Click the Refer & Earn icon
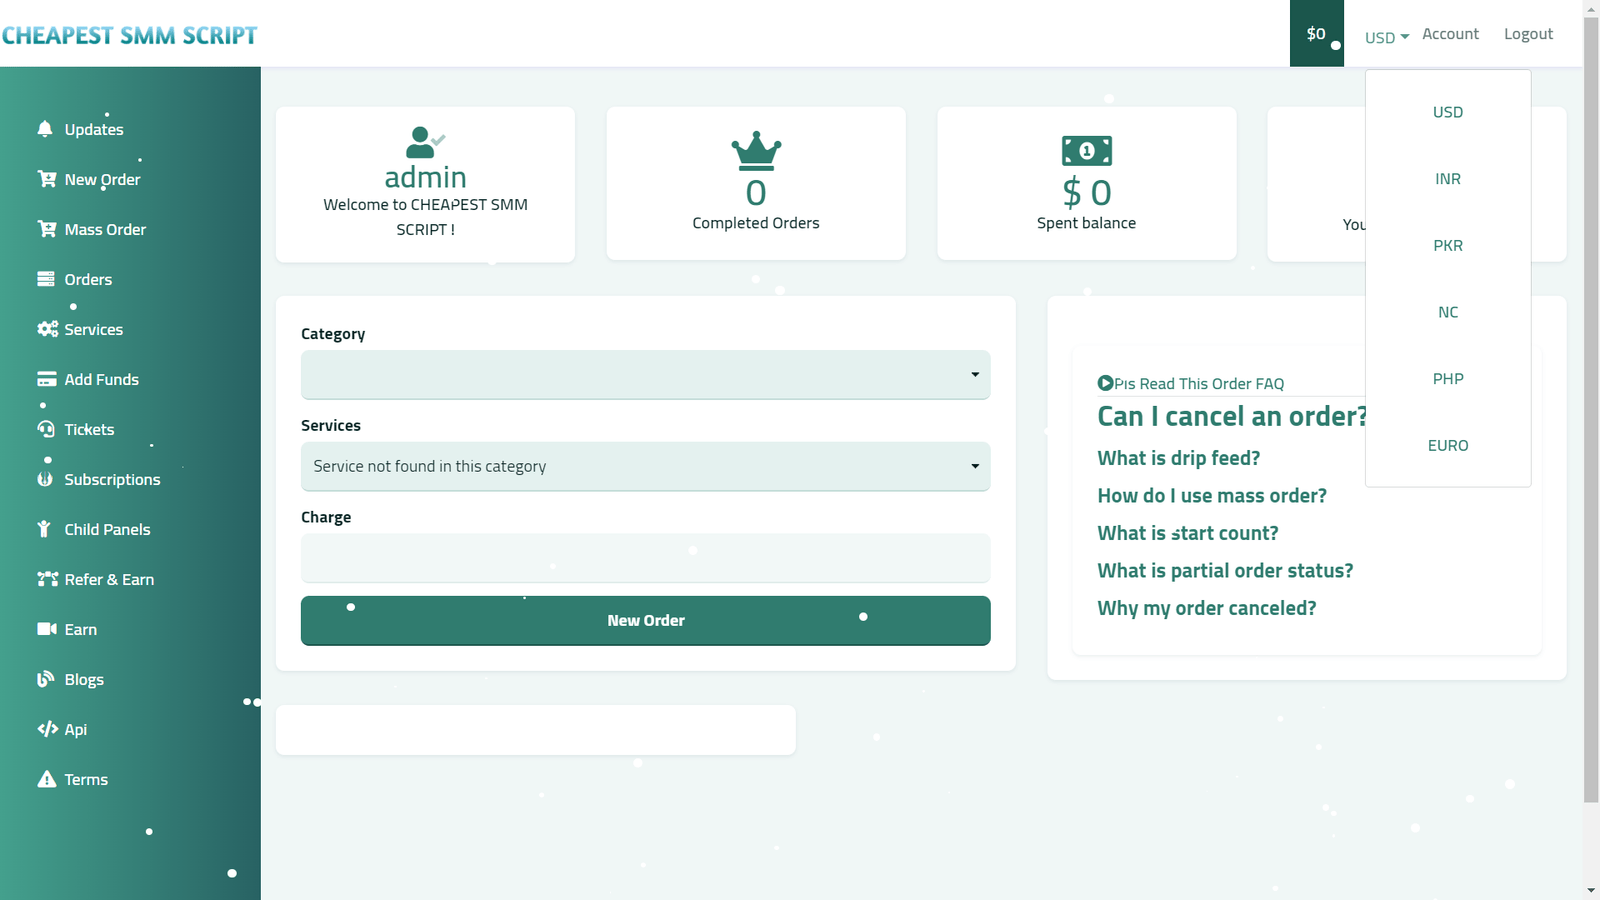Screen dimensions: 1600x900 point(47,579)
